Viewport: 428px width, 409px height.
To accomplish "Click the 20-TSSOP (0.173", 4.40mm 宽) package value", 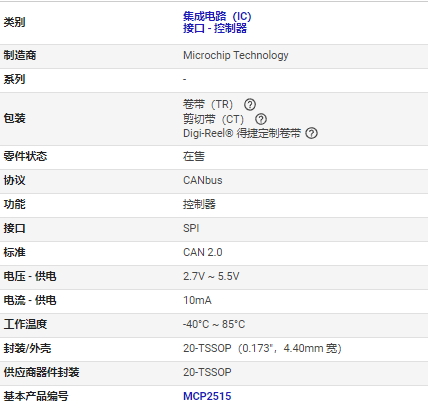I will [x=262, y=348].
